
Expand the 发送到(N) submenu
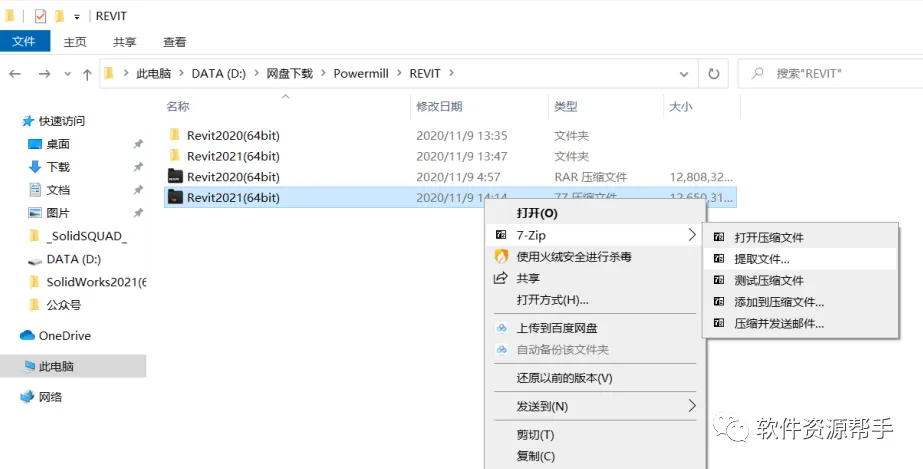tap(595, 407)
